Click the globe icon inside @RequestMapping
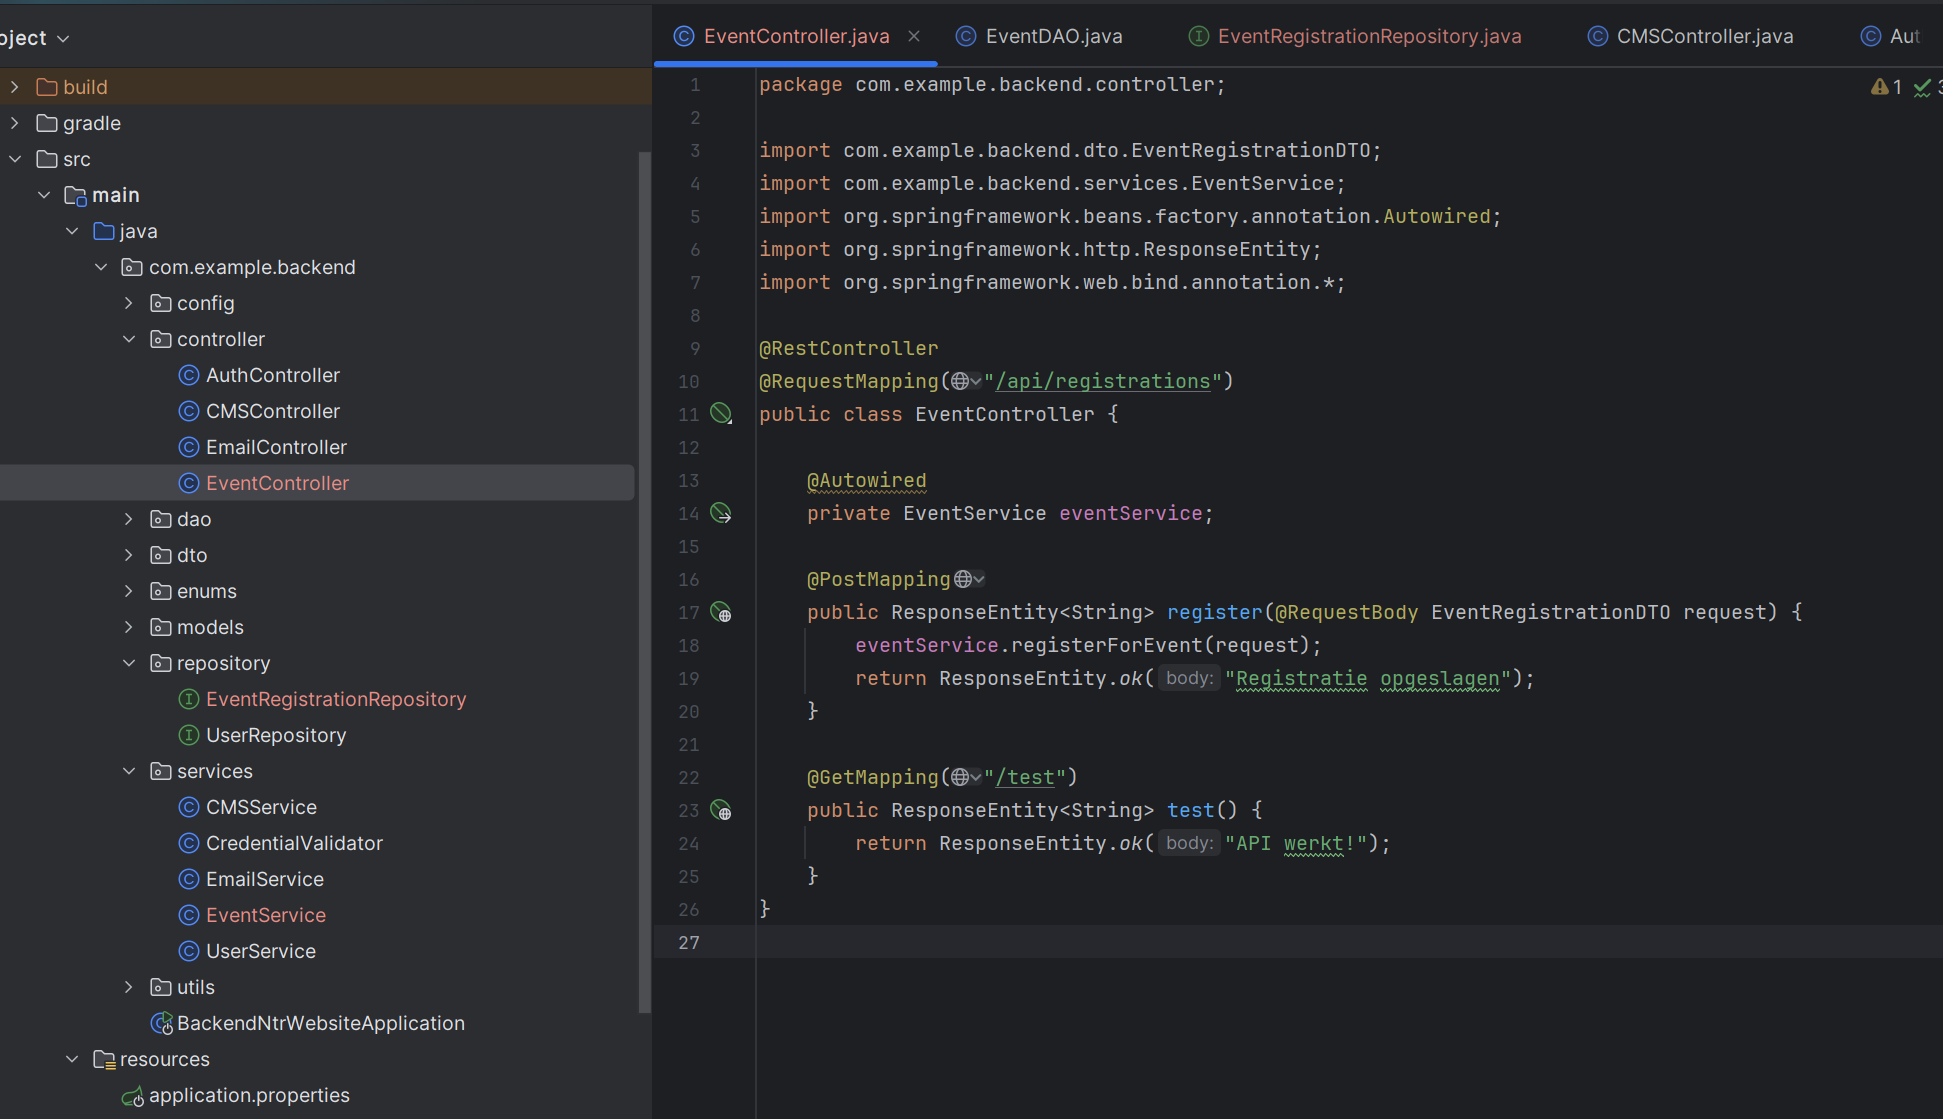1943x1119 pixels. [960, 381]
